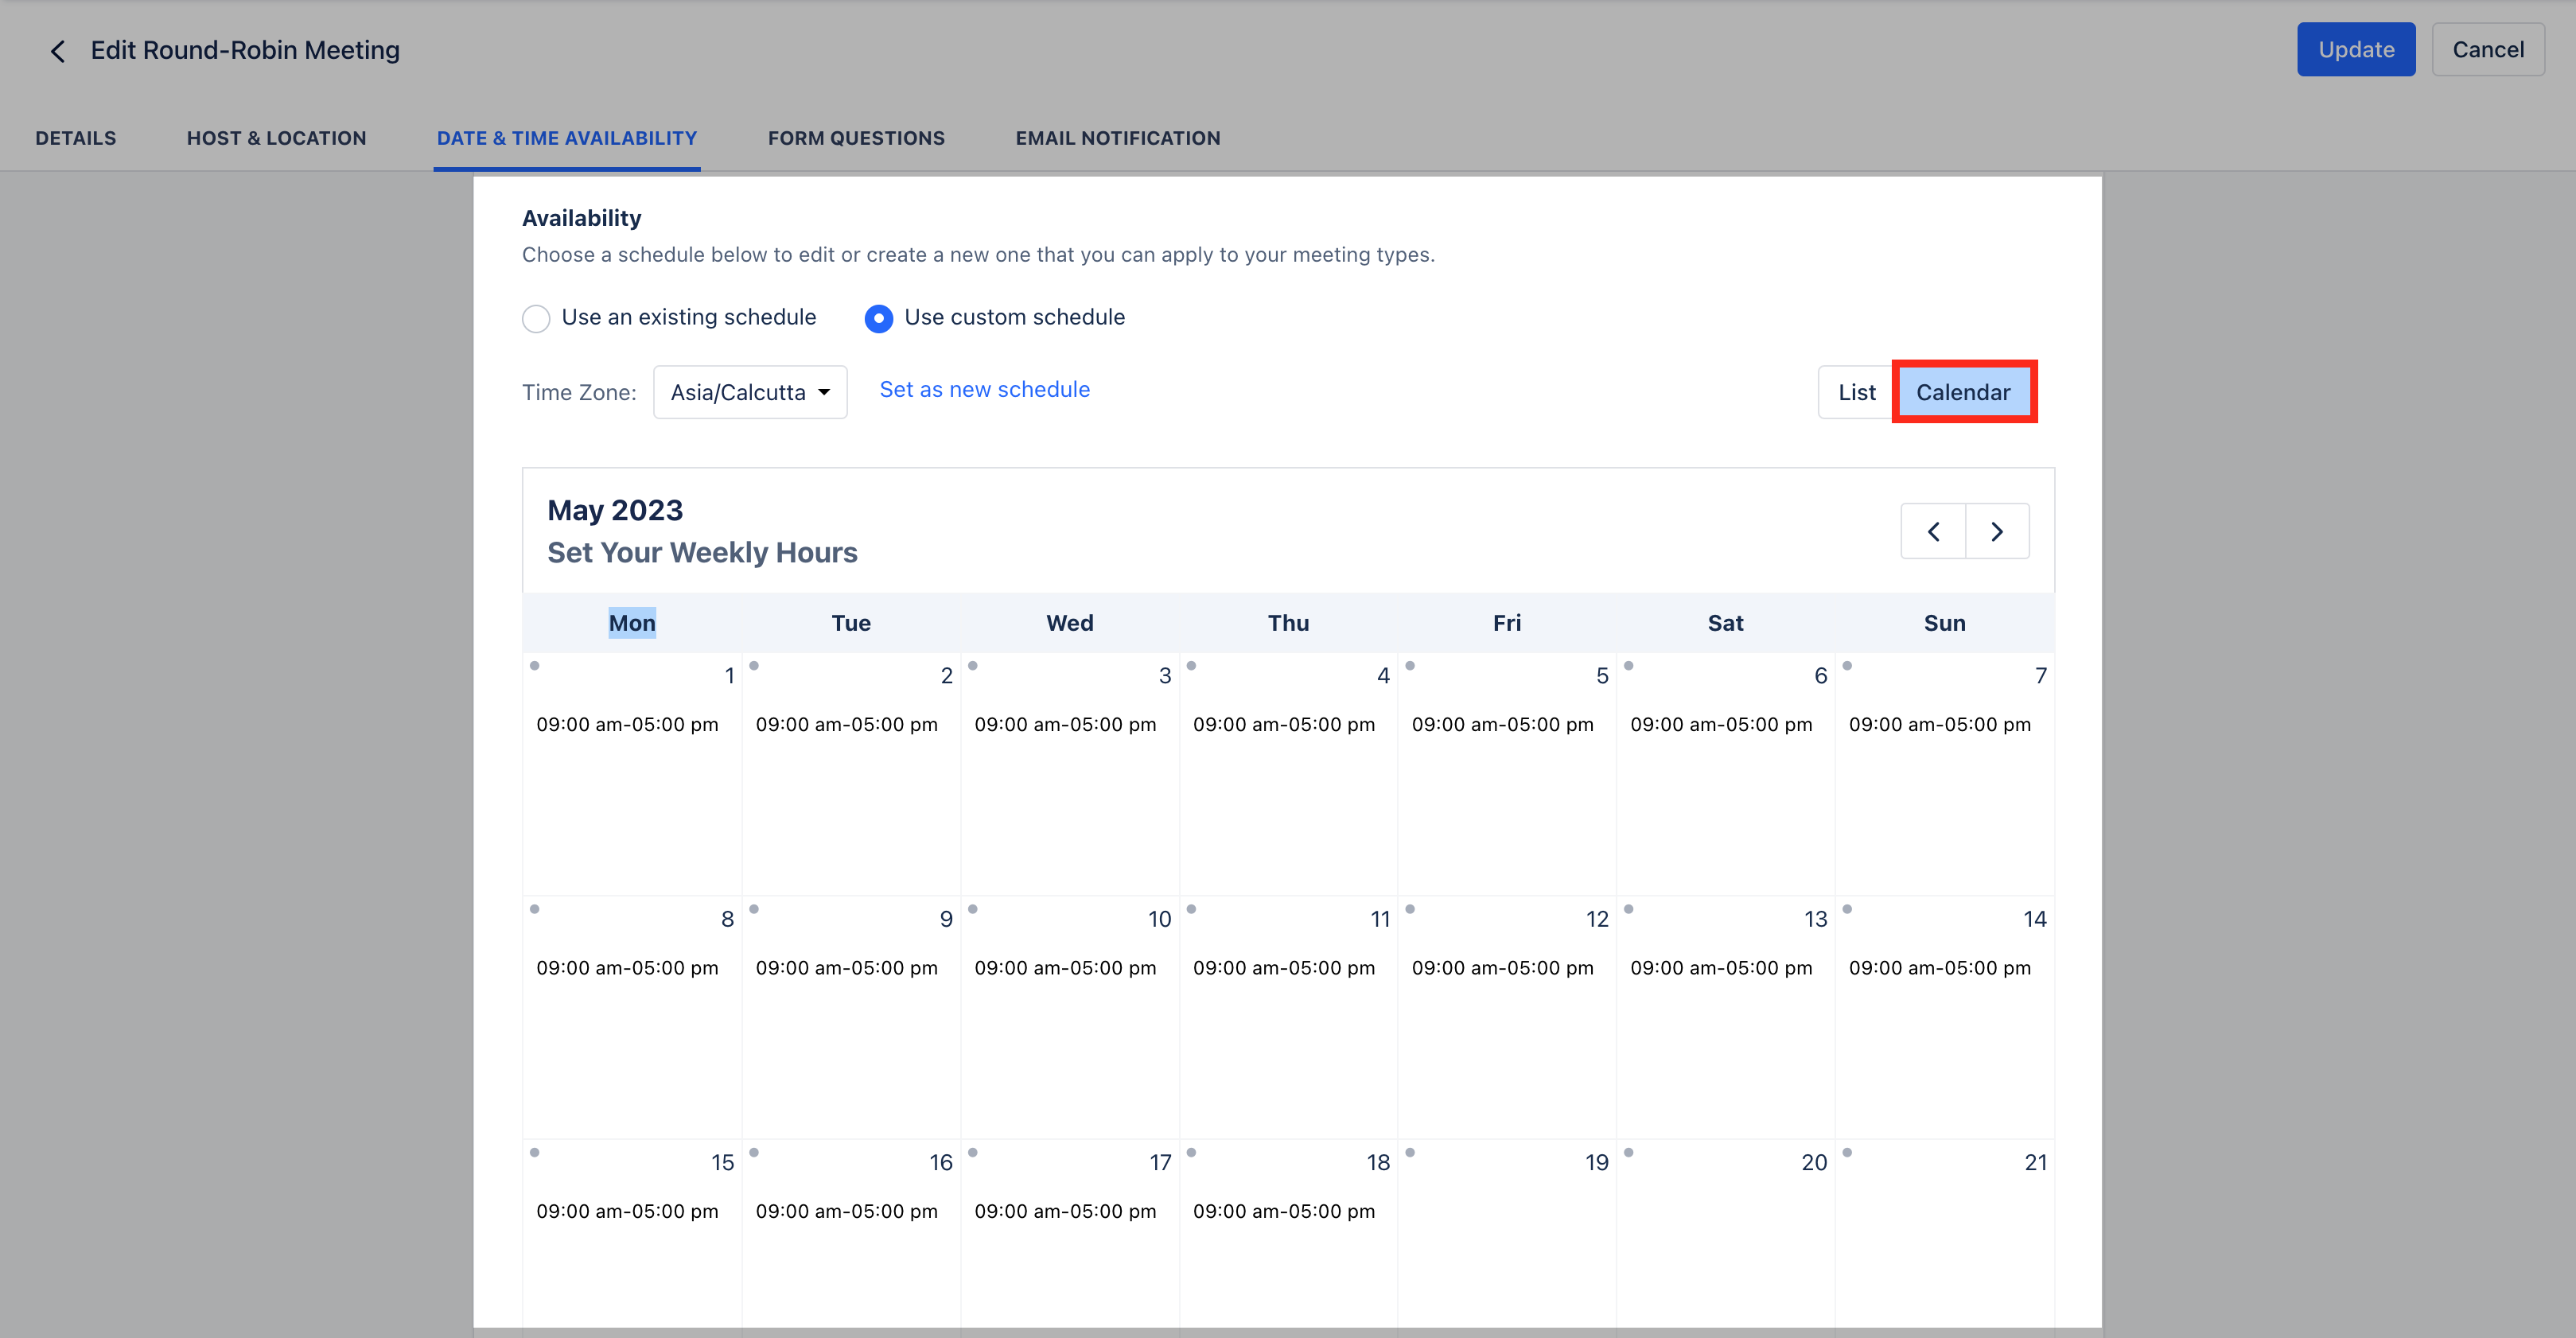The width and height of the screenshot is (2576, 1338).
Task: Select hours on May 7
Action: [x=1940, y=724]
